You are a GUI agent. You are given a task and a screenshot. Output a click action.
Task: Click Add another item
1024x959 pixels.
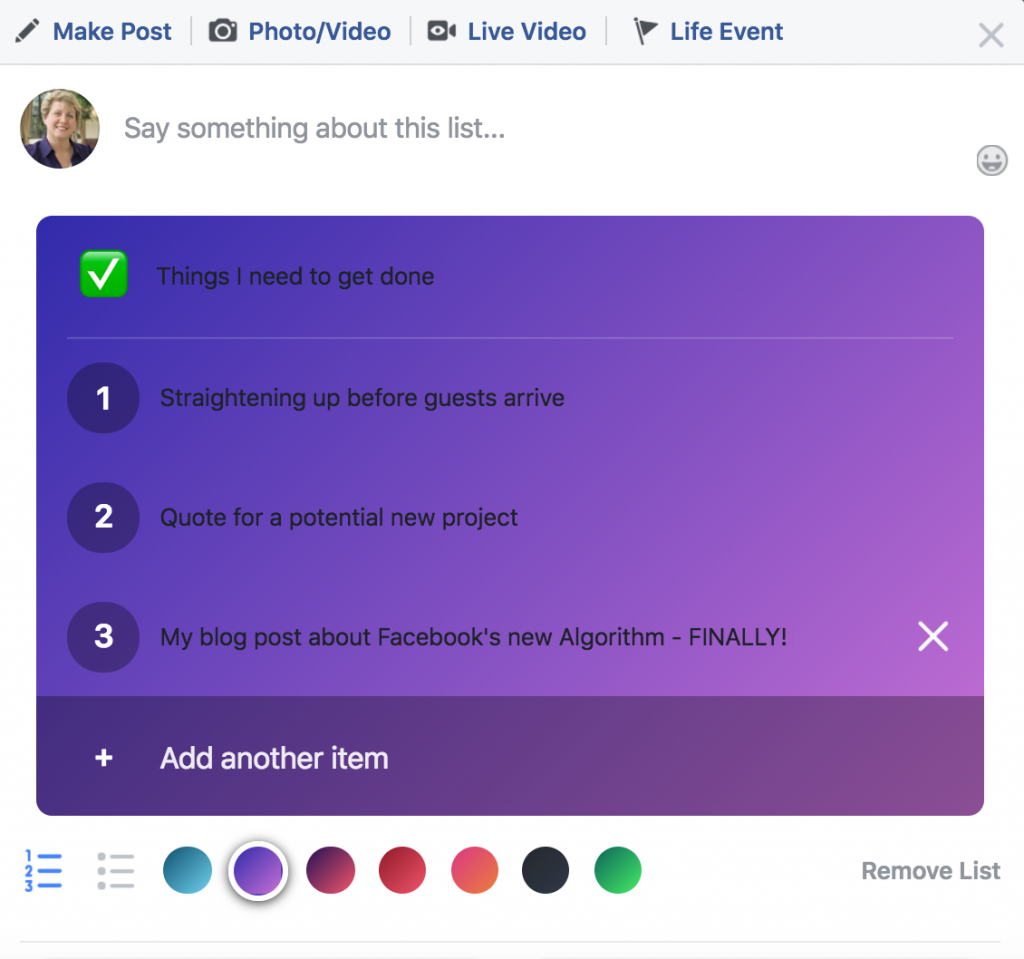(273, 758)
